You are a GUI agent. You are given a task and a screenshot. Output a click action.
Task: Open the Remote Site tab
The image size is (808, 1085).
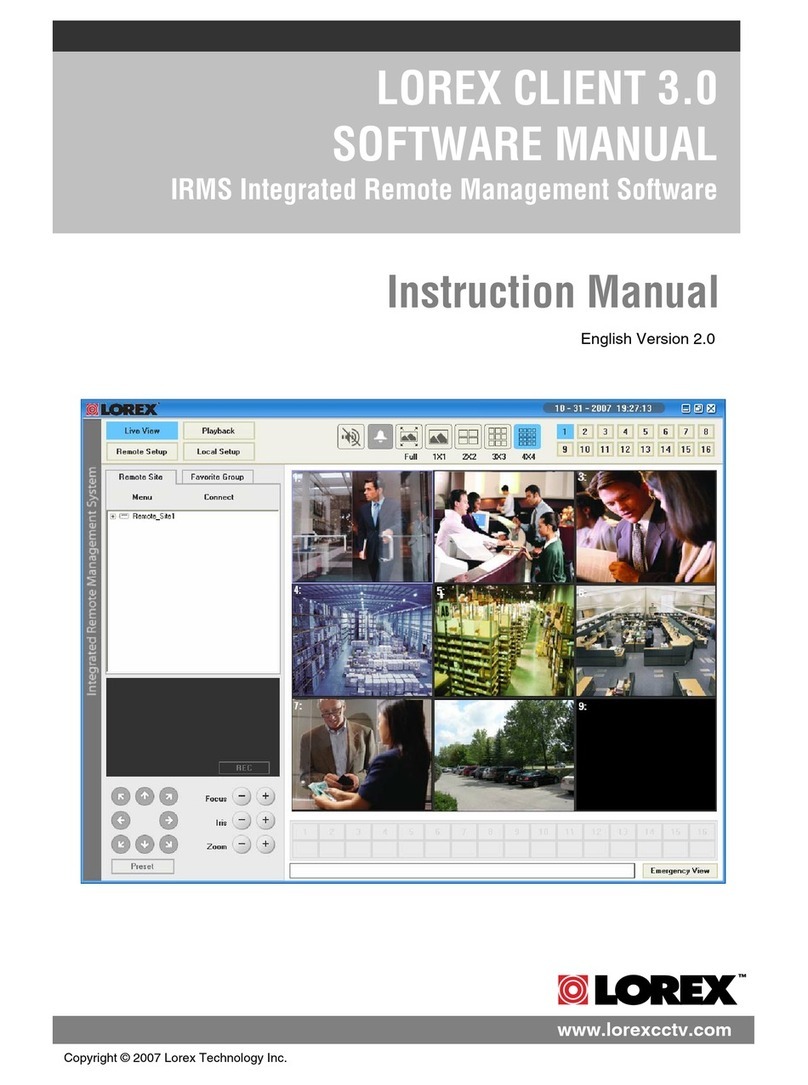[x=140, y=477]
